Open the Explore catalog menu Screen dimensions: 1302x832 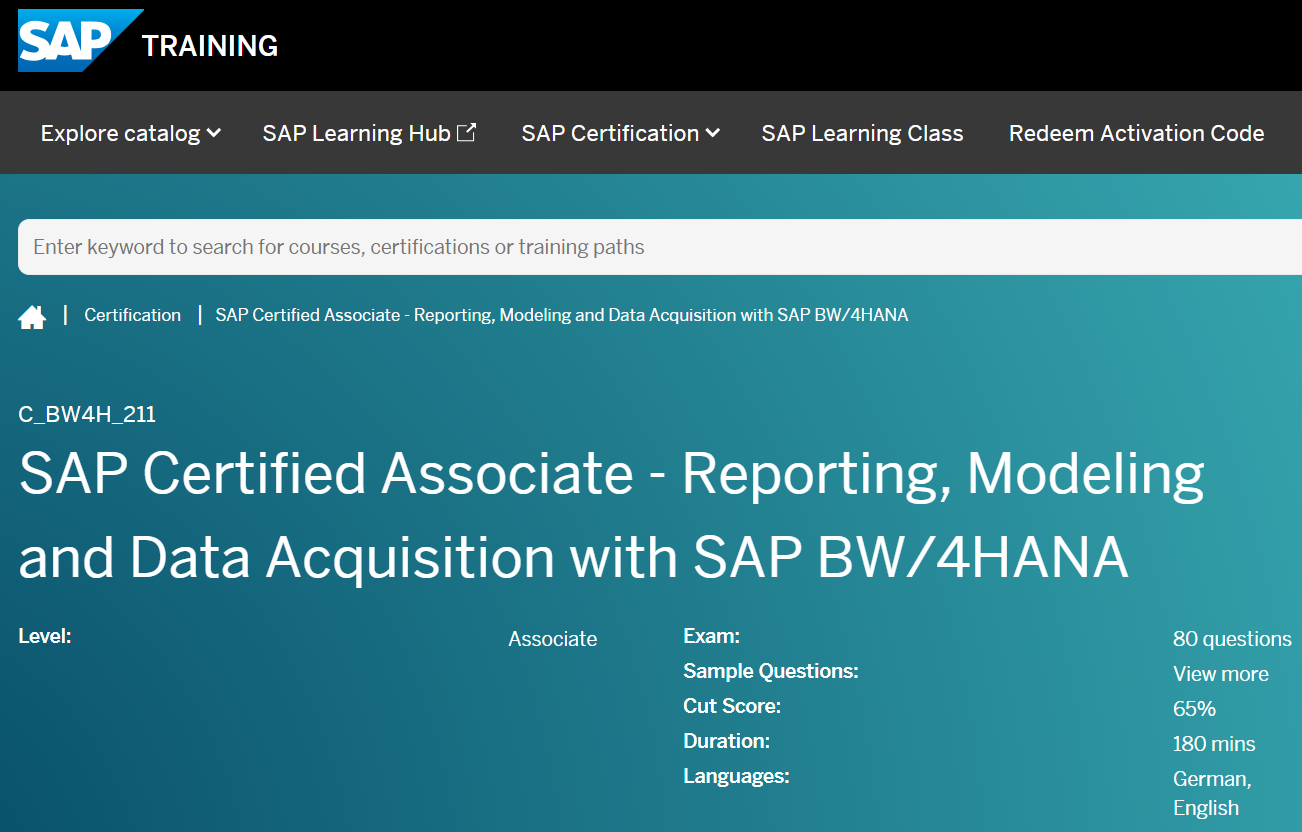coord(131,134)
